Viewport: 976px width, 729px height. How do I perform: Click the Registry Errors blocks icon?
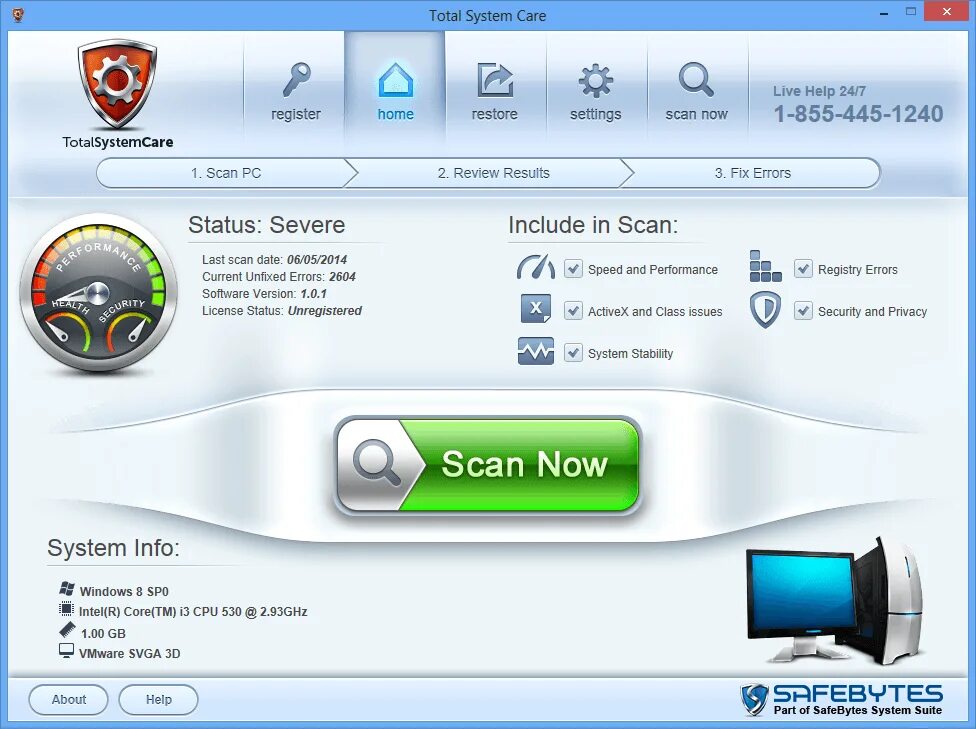tap(765, 266)
